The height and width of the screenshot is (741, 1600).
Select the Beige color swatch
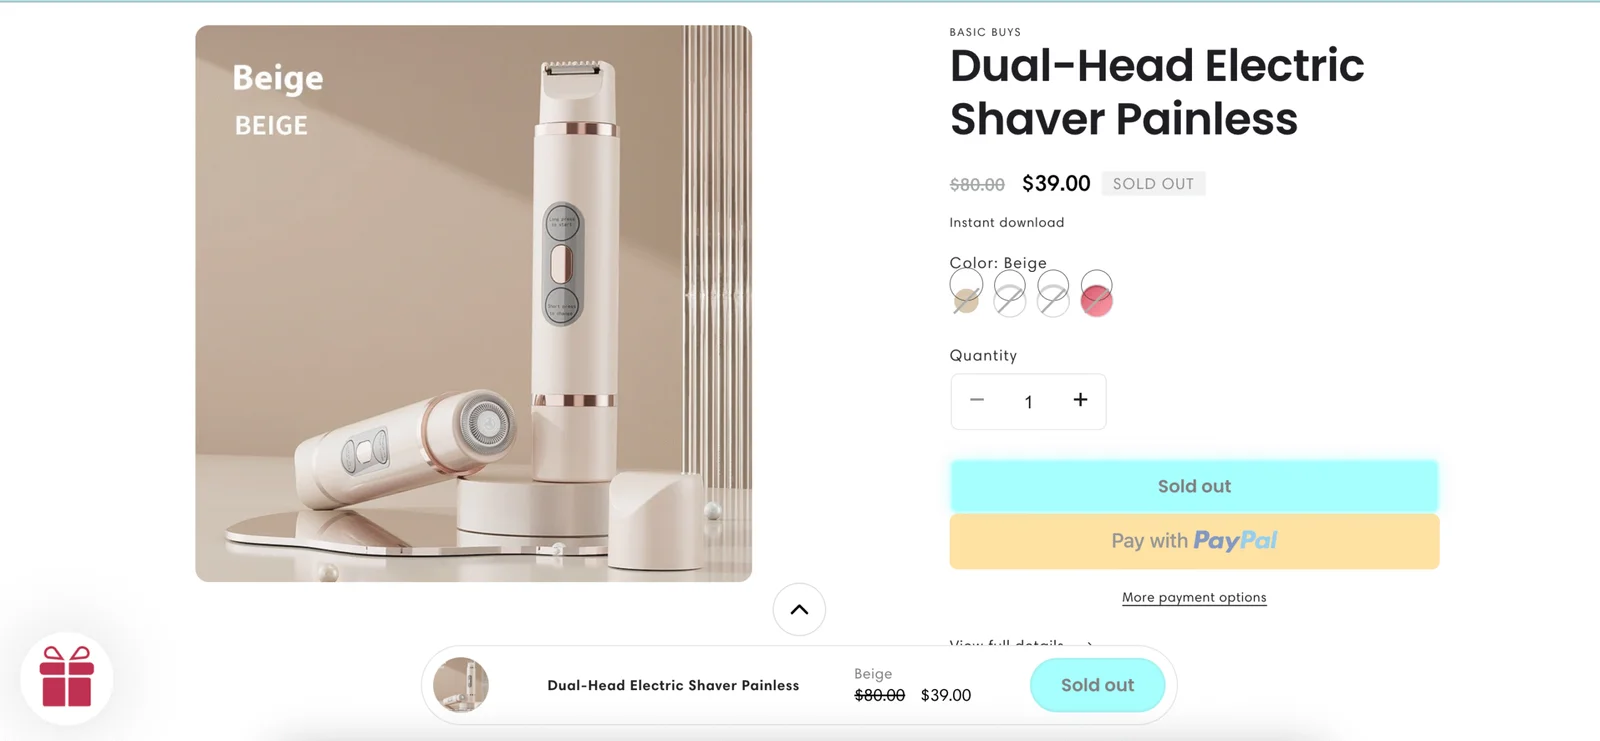click(x=966, y=293)
